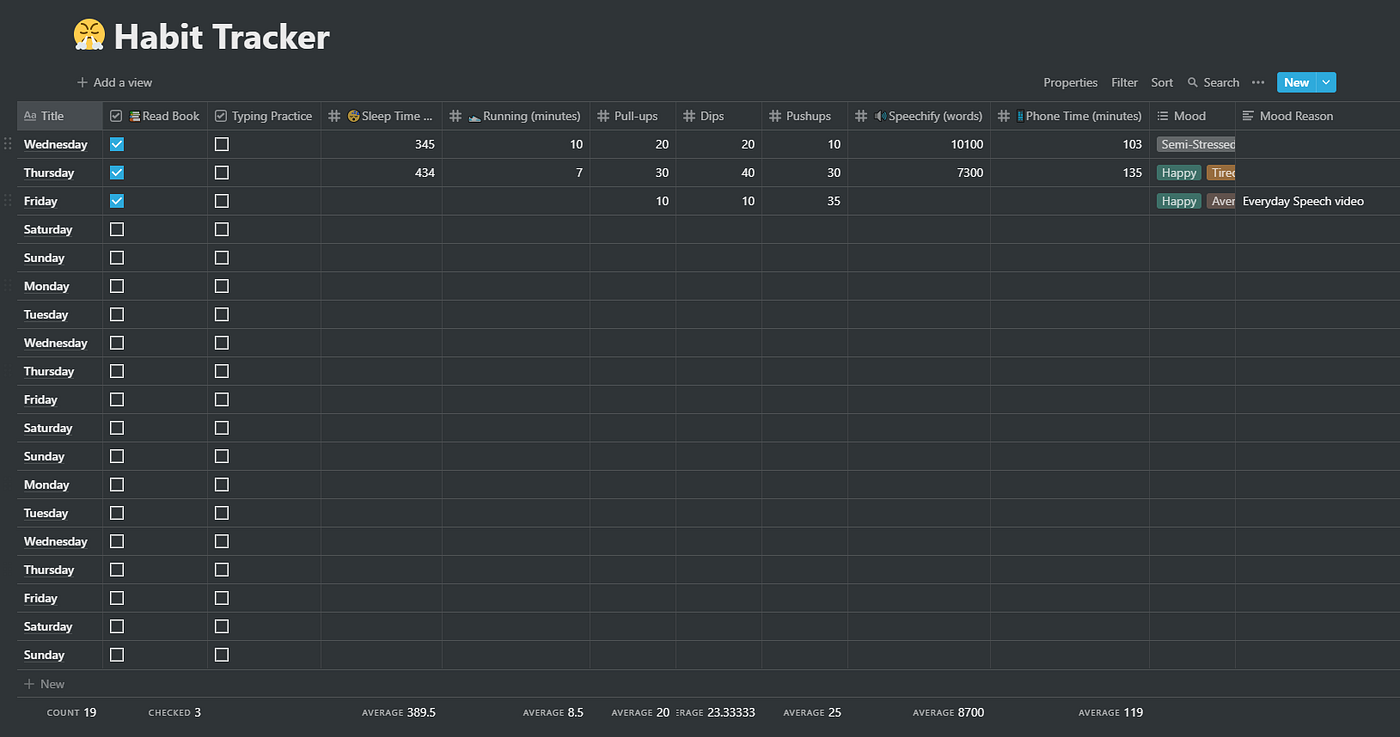Click the hash icon in Sleep Time header
Viewport: 1400px width, 737px height.
pos(335,116)
